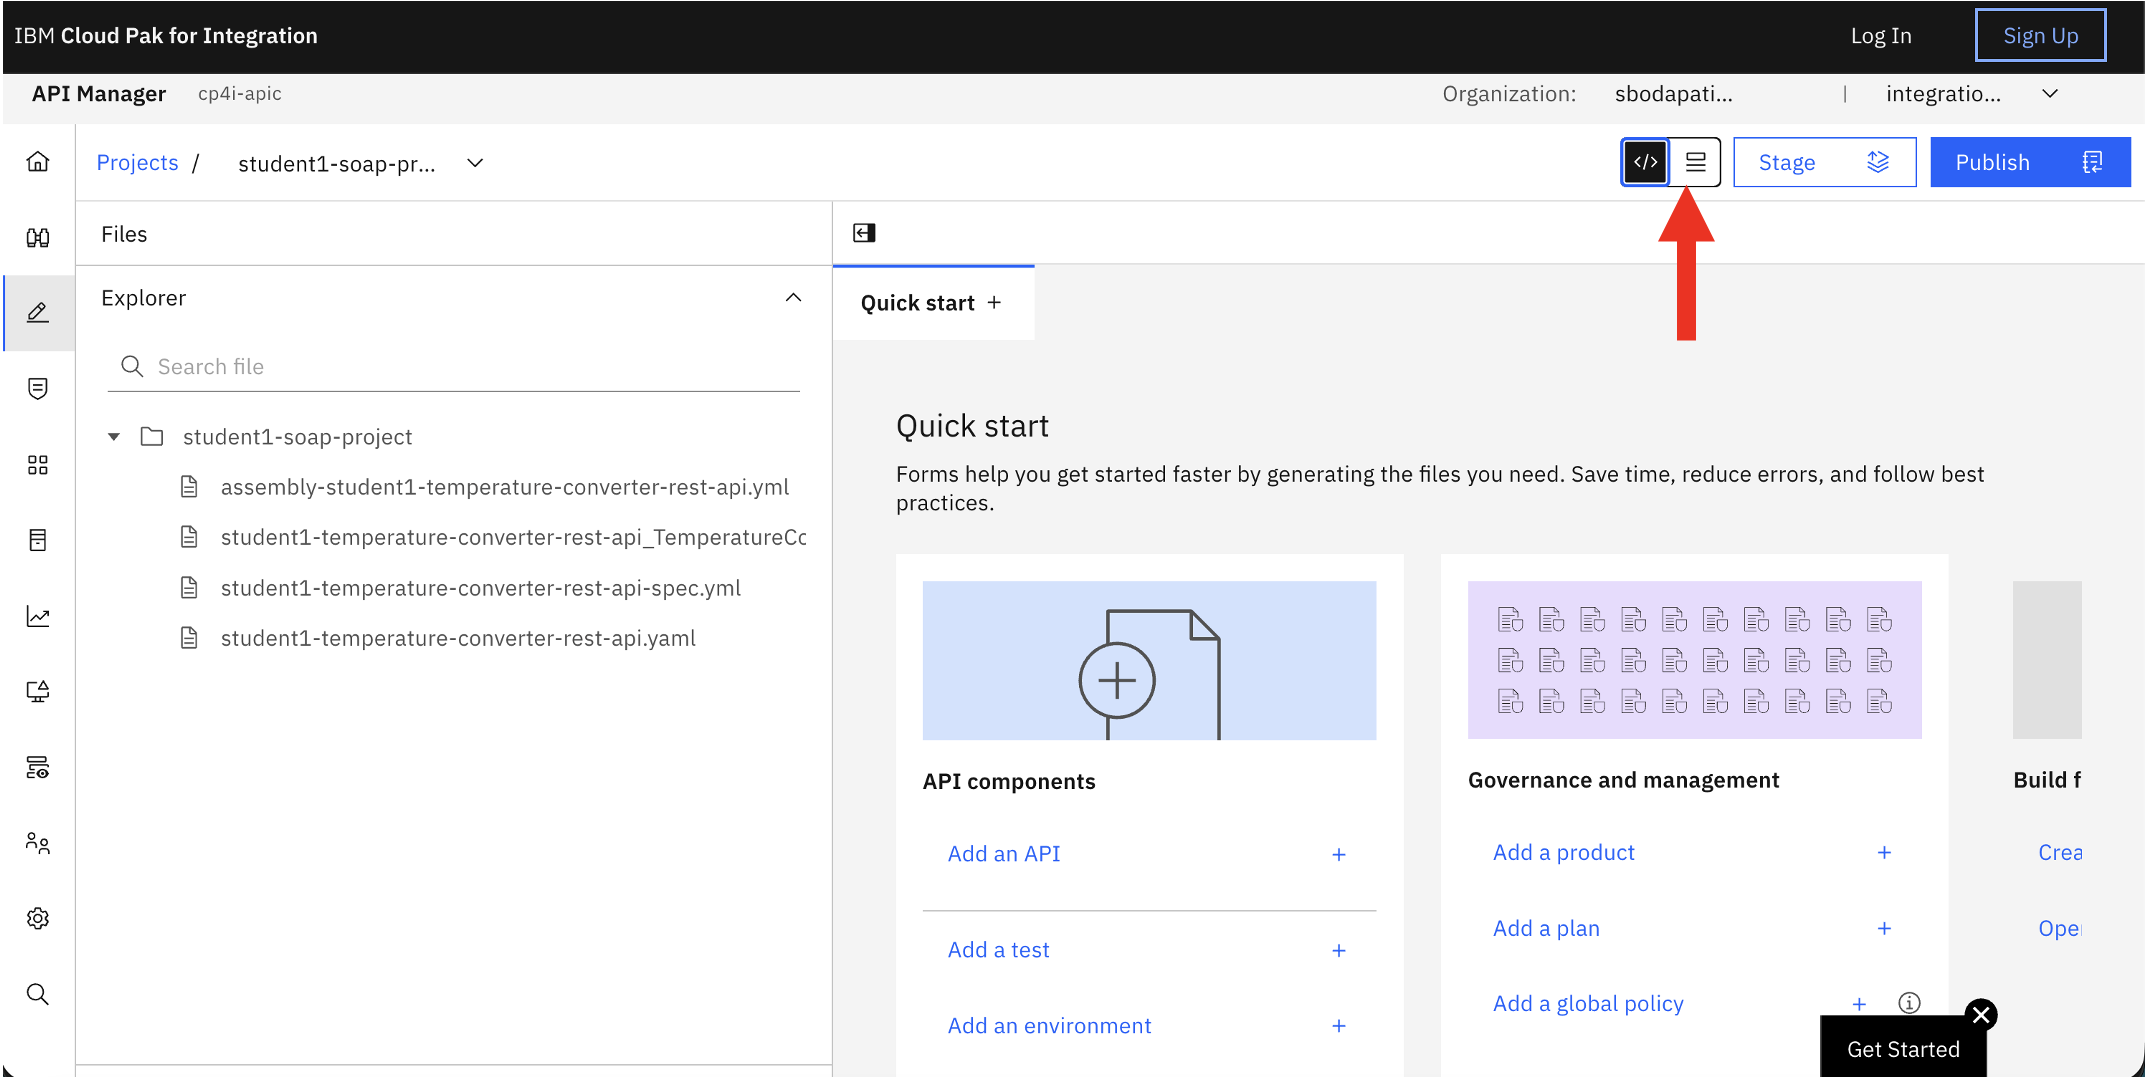Click Add a plan link
Viewport: 2152px width, 1082px height.
click(1546, 929)
